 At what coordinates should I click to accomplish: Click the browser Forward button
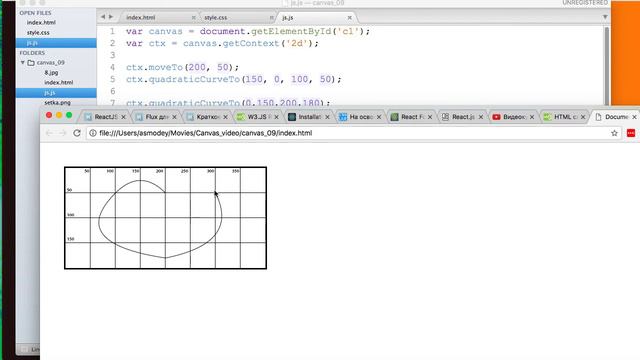62,133
